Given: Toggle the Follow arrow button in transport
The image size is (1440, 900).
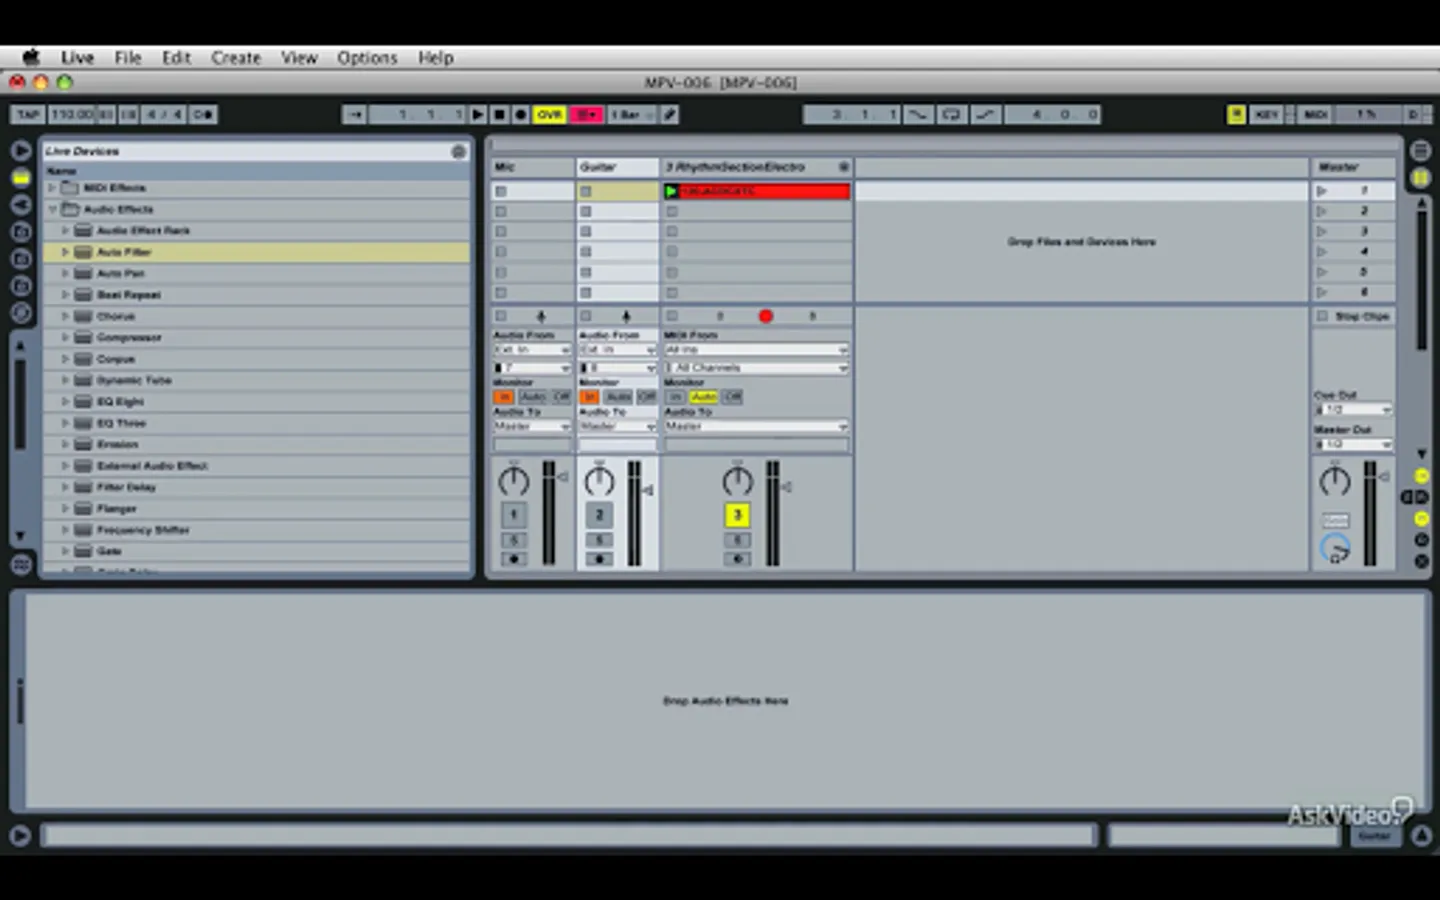Looking at the screenshot, I should coord(355,115).
